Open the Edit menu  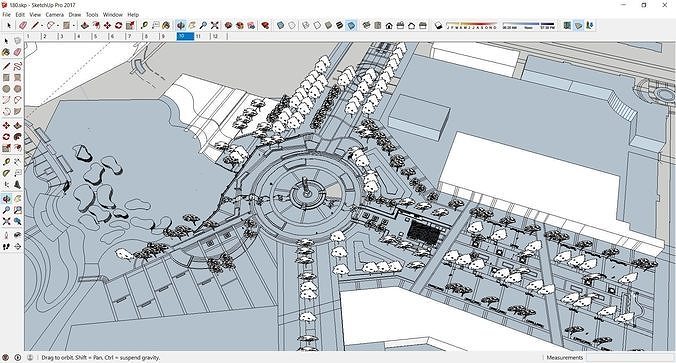pos(20,14)
